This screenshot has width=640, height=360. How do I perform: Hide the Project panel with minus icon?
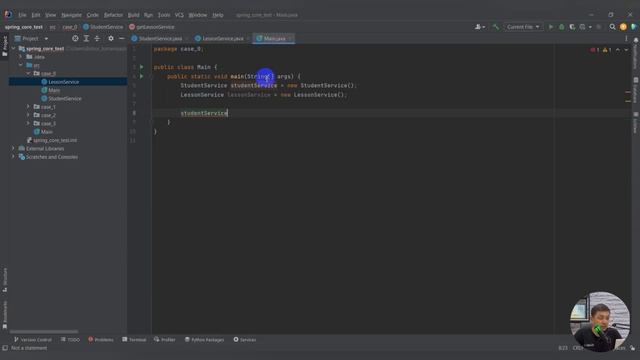tap(122, 38)
